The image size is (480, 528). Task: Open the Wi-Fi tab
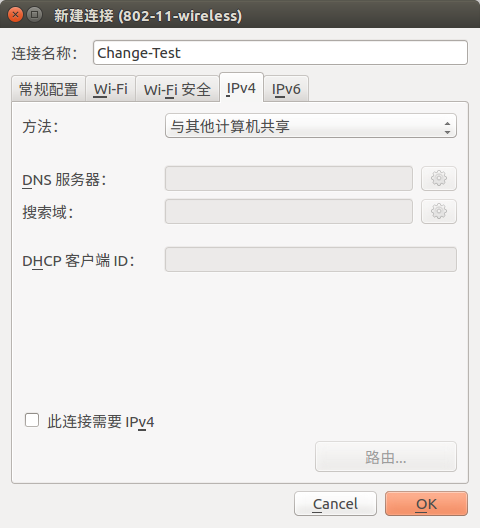110,89
